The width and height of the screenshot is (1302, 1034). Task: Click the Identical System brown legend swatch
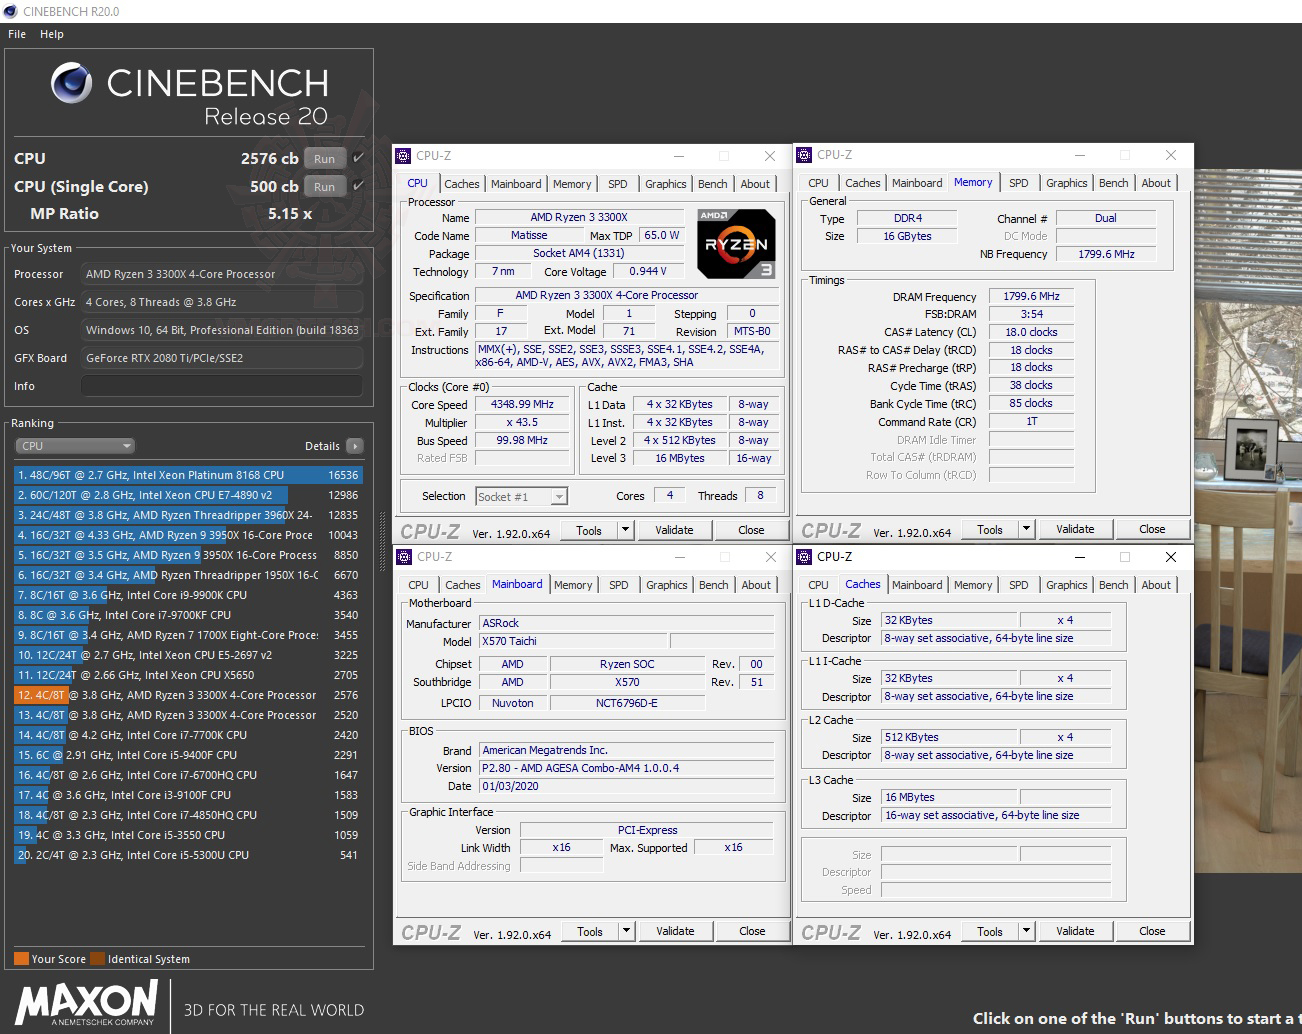(97, 958)
